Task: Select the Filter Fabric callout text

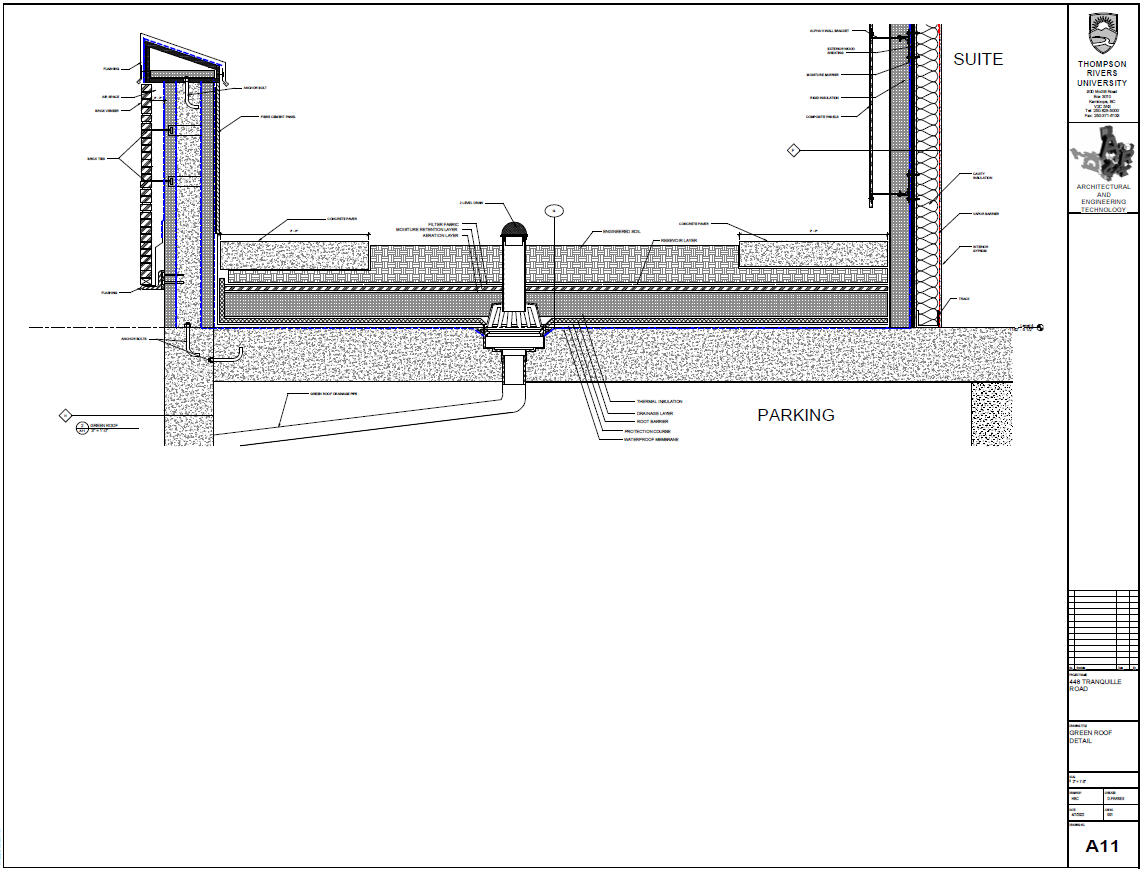Action: pos(443,224)
